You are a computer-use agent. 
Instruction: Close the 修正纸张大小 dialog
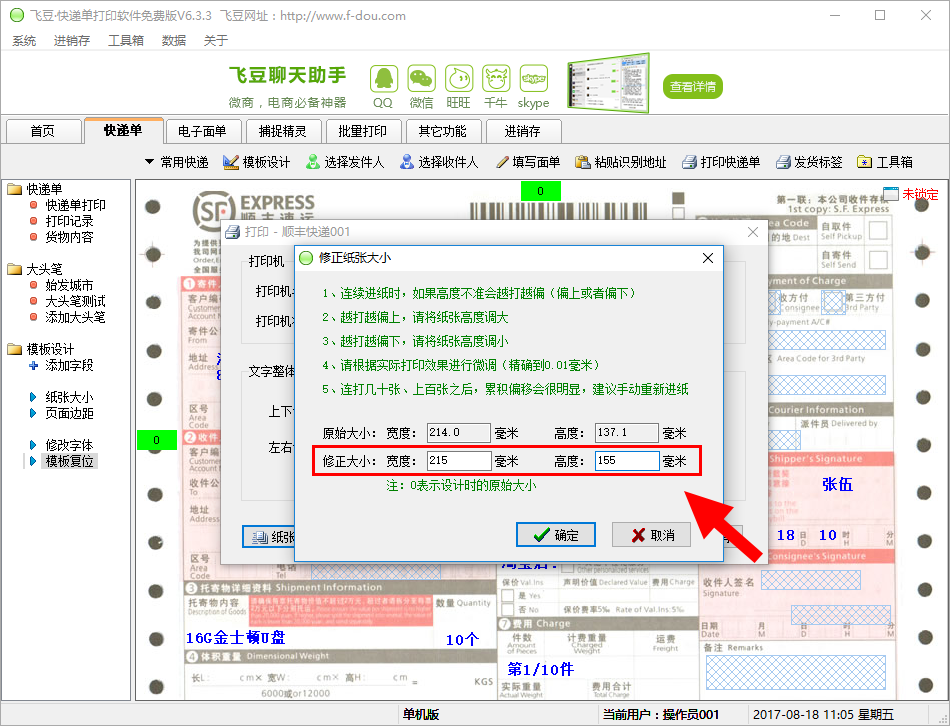707,258
